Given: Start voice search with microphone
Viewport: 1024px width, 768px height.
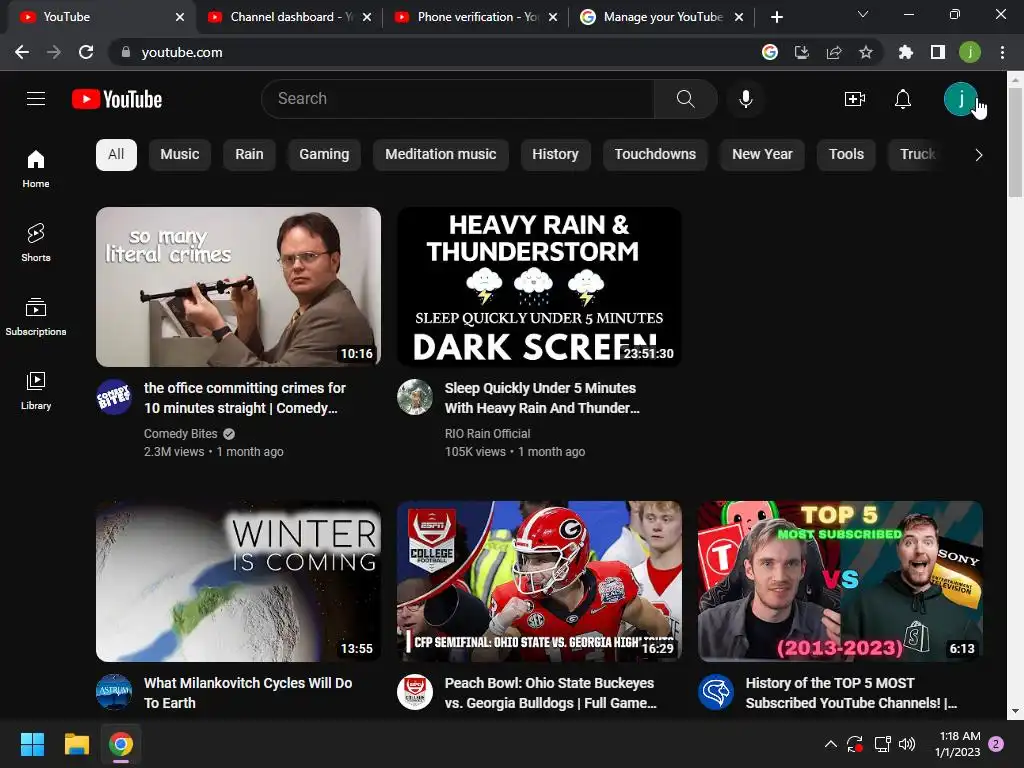Looking at the screenshot, I should coord(746,99).
